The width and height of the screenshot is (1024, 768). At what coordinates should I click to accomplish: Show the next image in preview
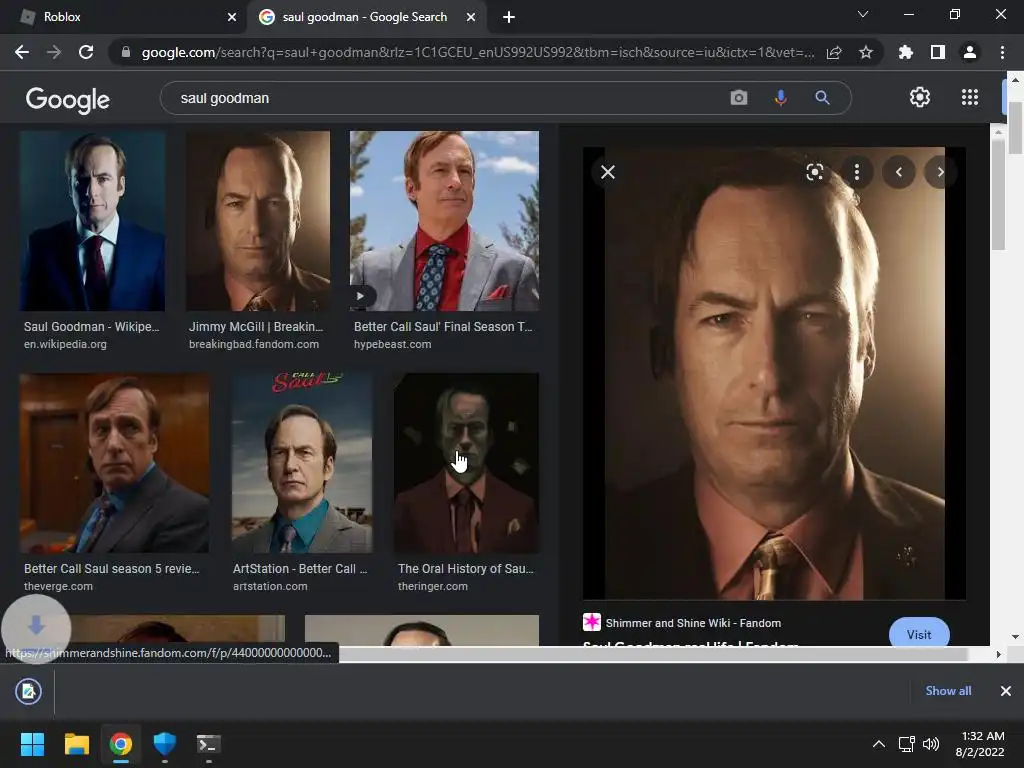click(940, 172)
